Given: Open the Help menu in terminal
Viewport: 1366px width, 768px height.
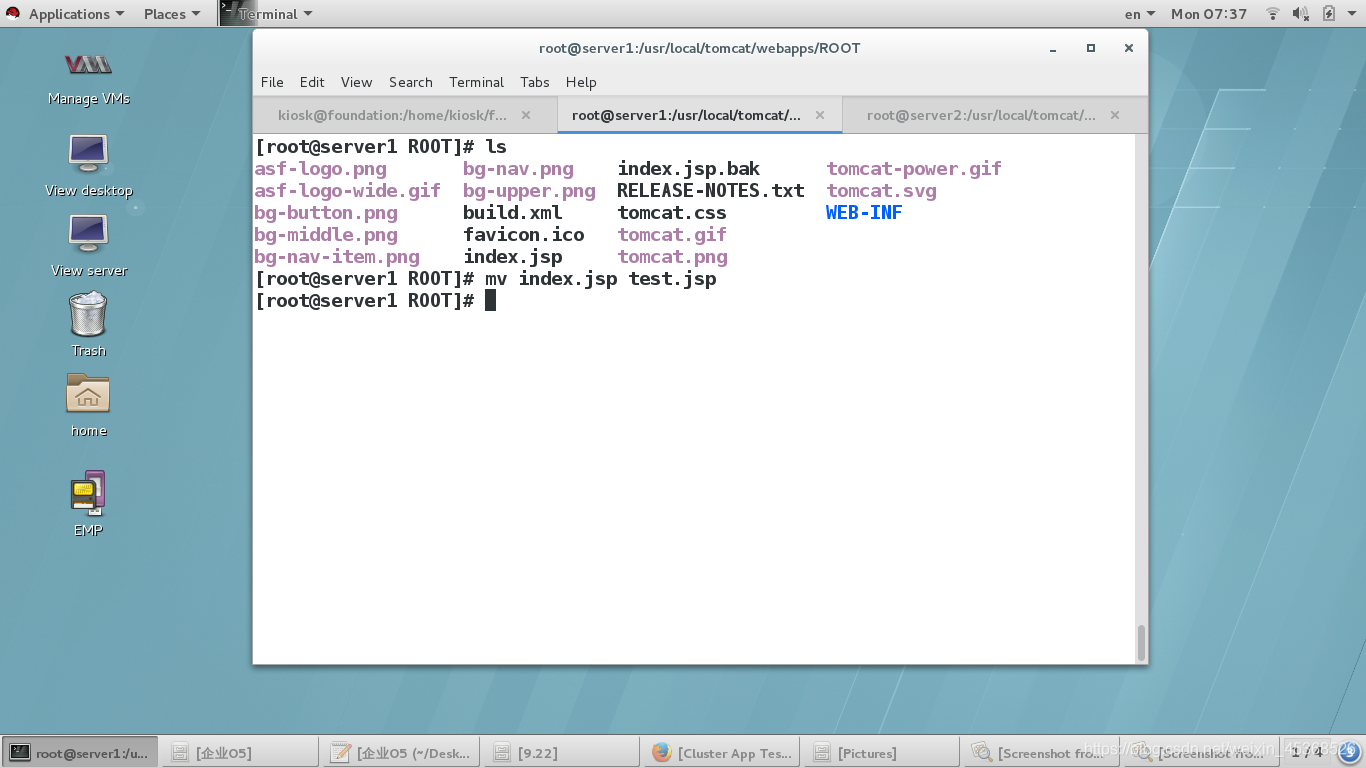Looking at the screenshot, I should [581, 82].
